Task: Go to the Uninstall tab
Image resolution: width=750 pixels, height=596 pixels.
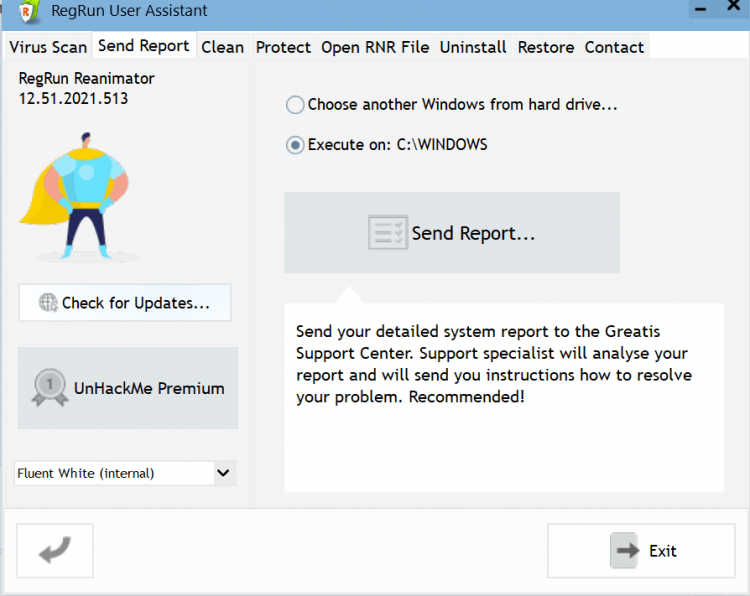Action: pyautogui.click(x=473, y=47)
